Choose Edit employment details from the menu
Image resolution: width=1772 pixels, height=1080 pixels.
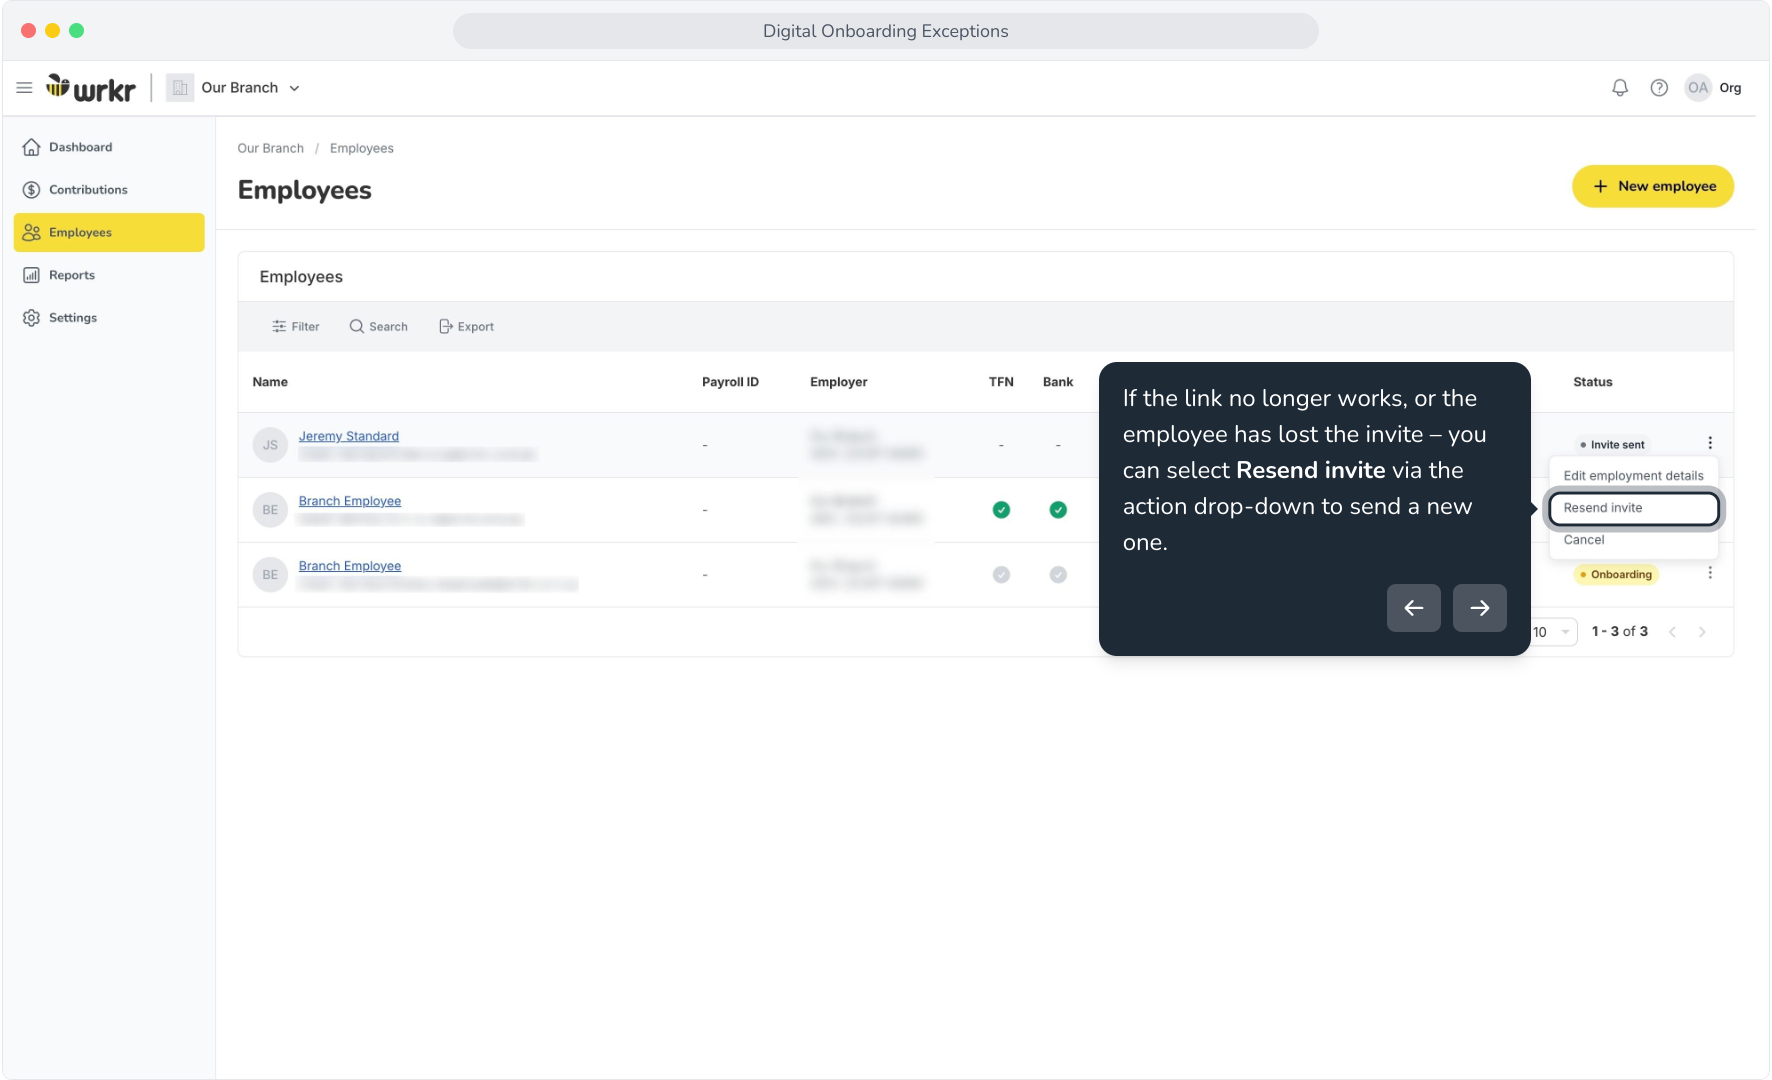coord(1633,476)
